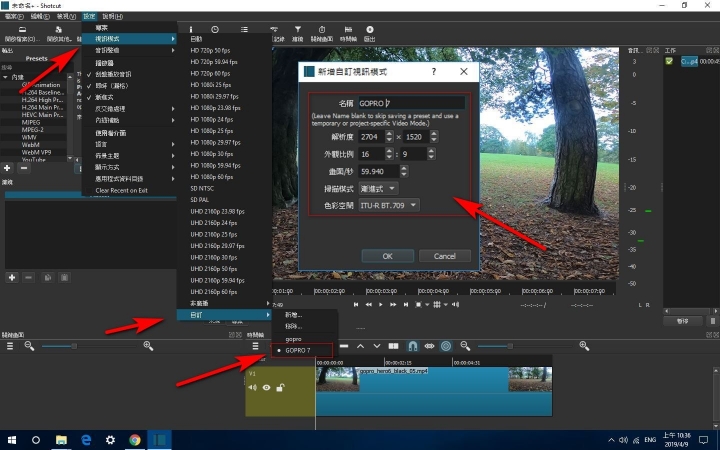This screenshot has width=720, height=450.
Task: Open the View (V) menu
Action: pos(66,17)
